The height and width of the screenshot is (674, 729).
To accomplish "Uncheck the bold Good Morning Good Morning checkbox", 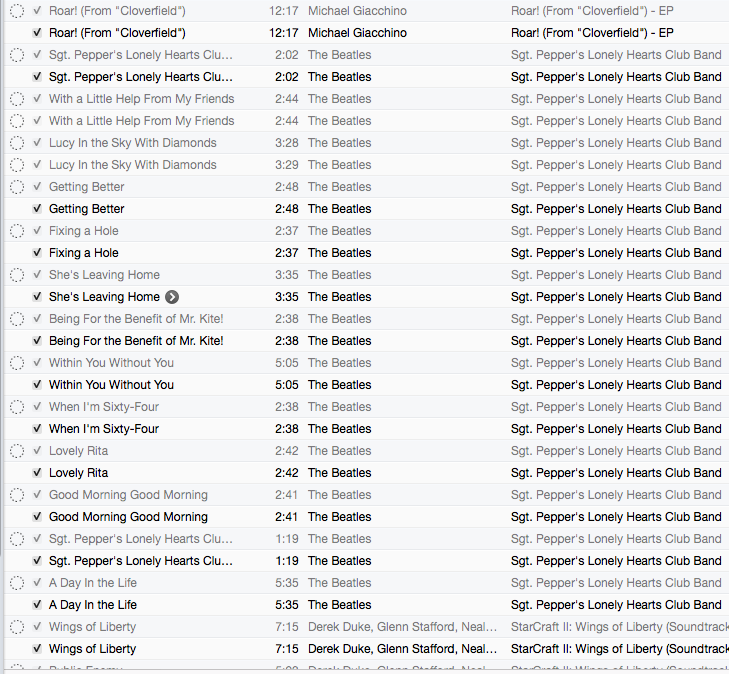I will tap(37, 516).
